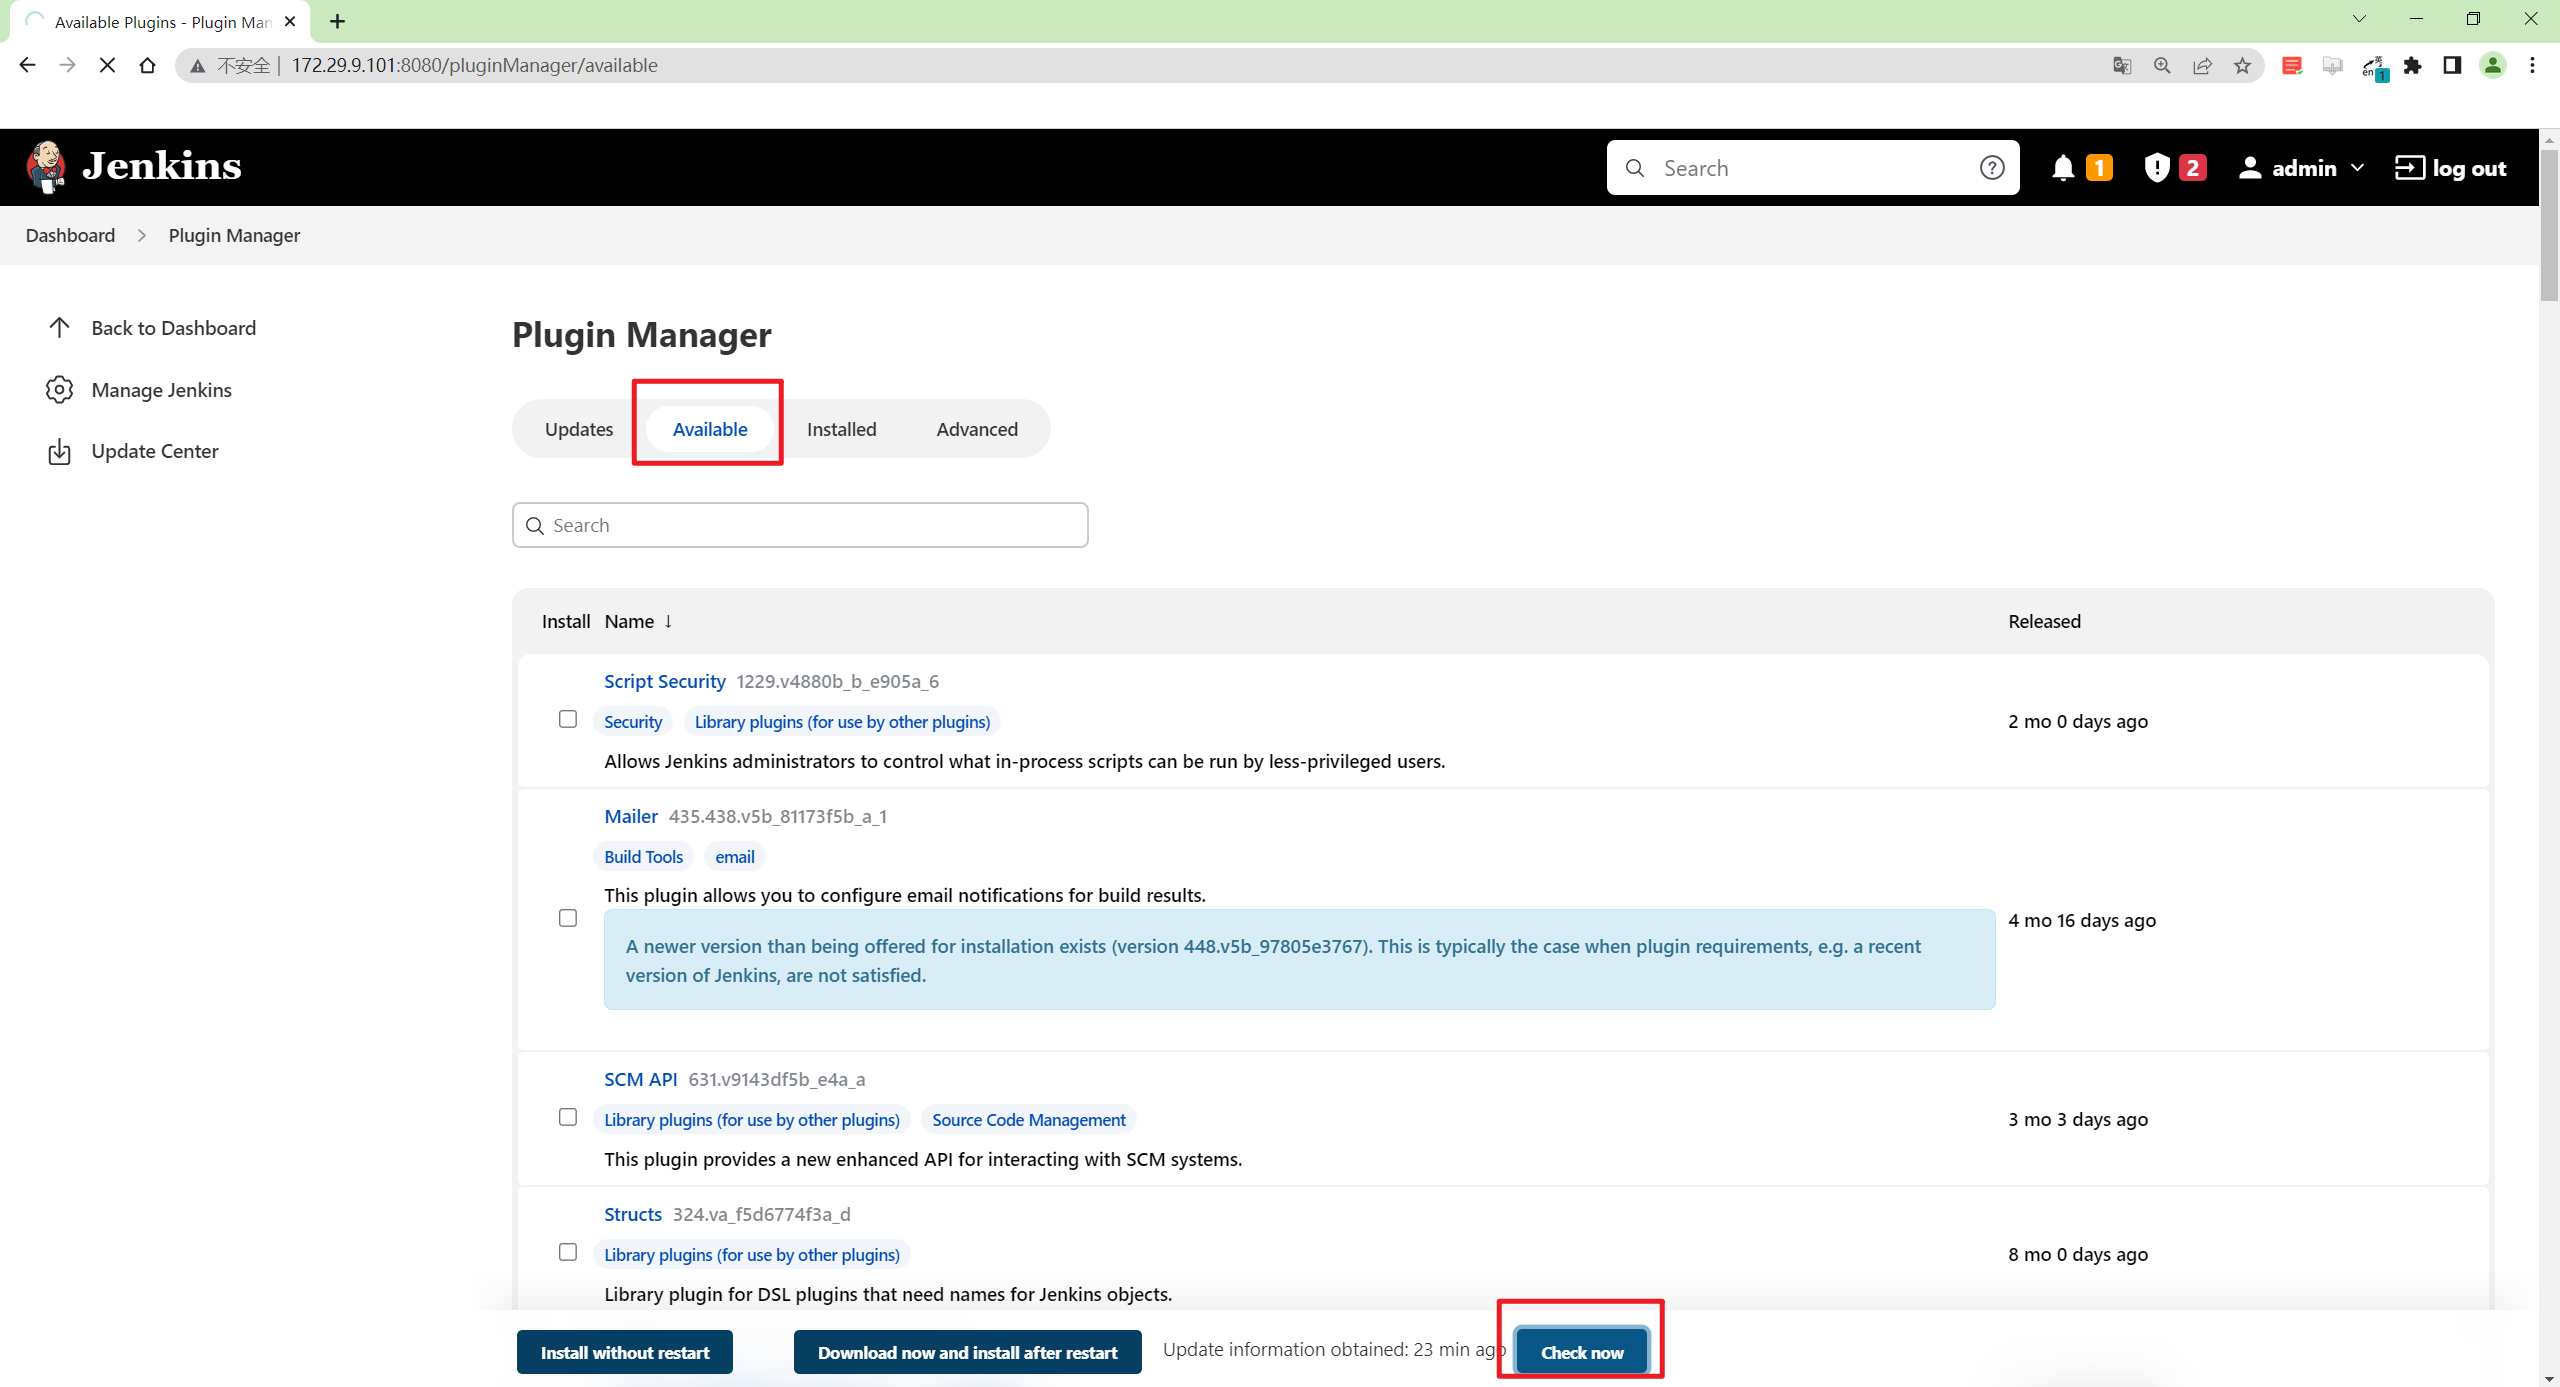2560x1387 pixels.
Task: Click the Build Tools category tag
Action: [644, 857]
